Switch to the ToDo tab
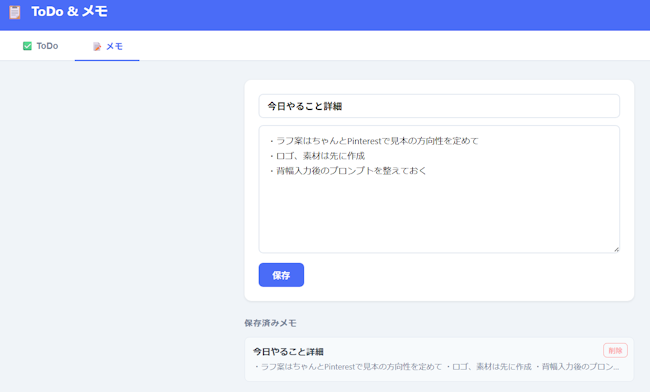 pyautogui.click(x=41, y=46)
